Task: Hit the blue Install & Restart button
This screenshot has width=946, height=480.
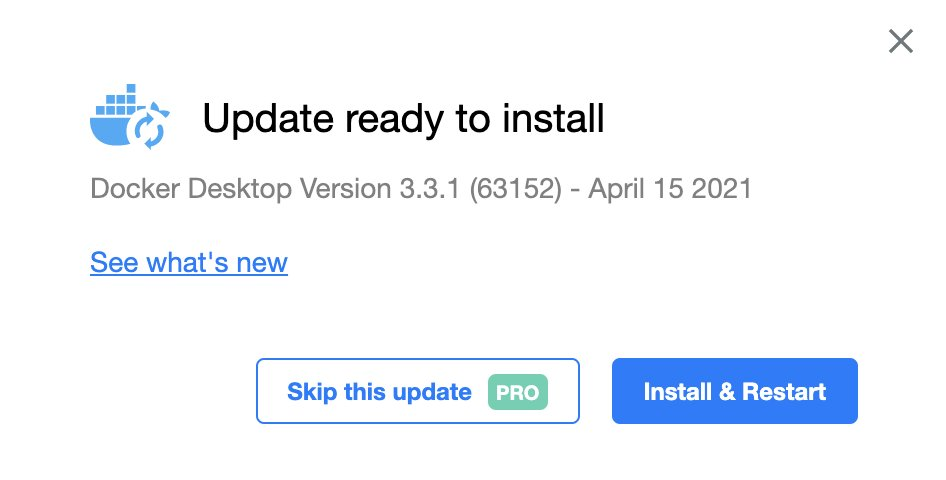Action: pos(734,391)
